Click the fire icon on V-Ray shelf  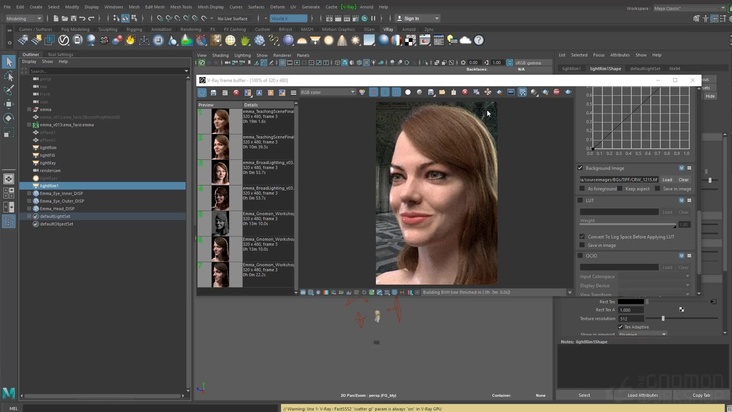(130, 41)
